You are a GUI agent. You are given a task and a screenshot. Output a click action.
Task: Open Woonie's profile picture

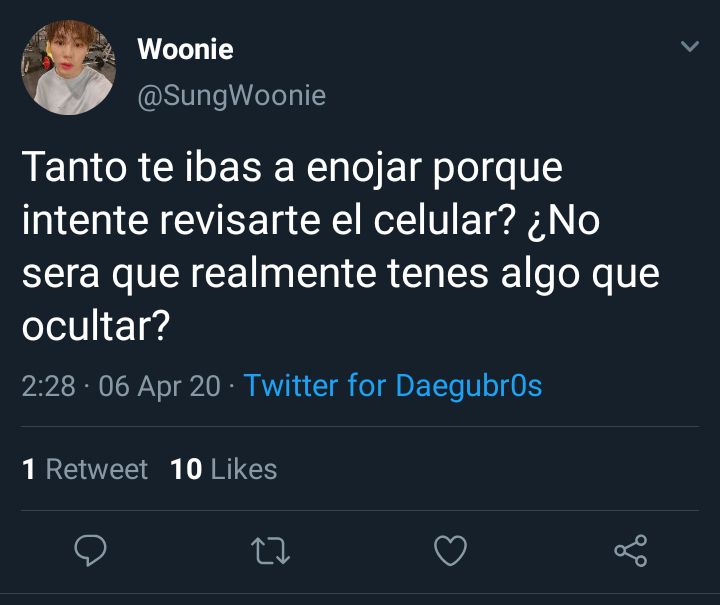[68, 67]
